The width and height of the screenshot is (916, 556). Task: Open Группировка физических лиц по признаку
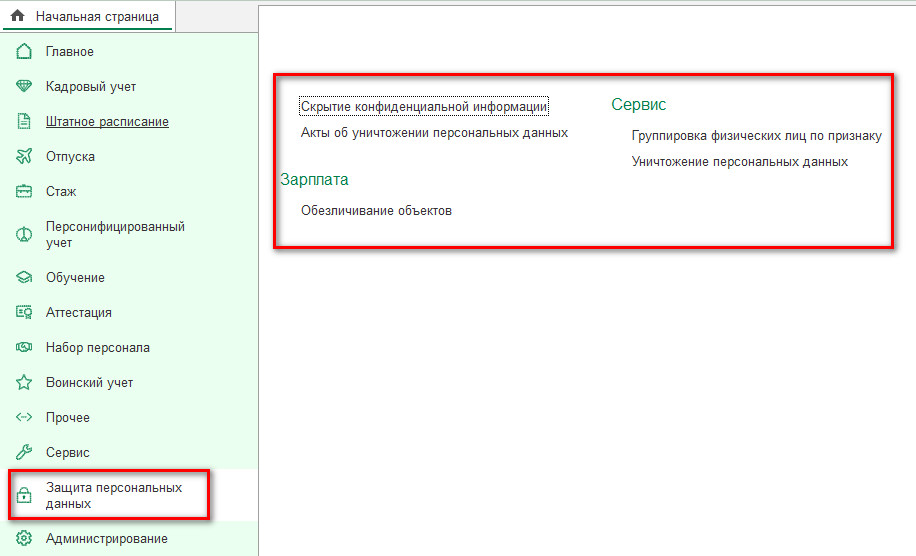[756, 135]
